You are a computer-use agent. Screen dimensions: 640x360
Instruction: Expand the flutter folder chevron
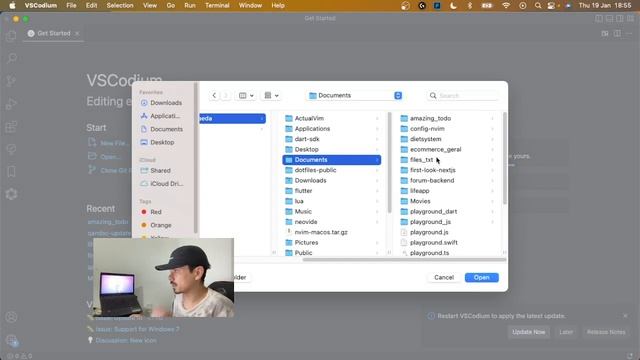377,191
